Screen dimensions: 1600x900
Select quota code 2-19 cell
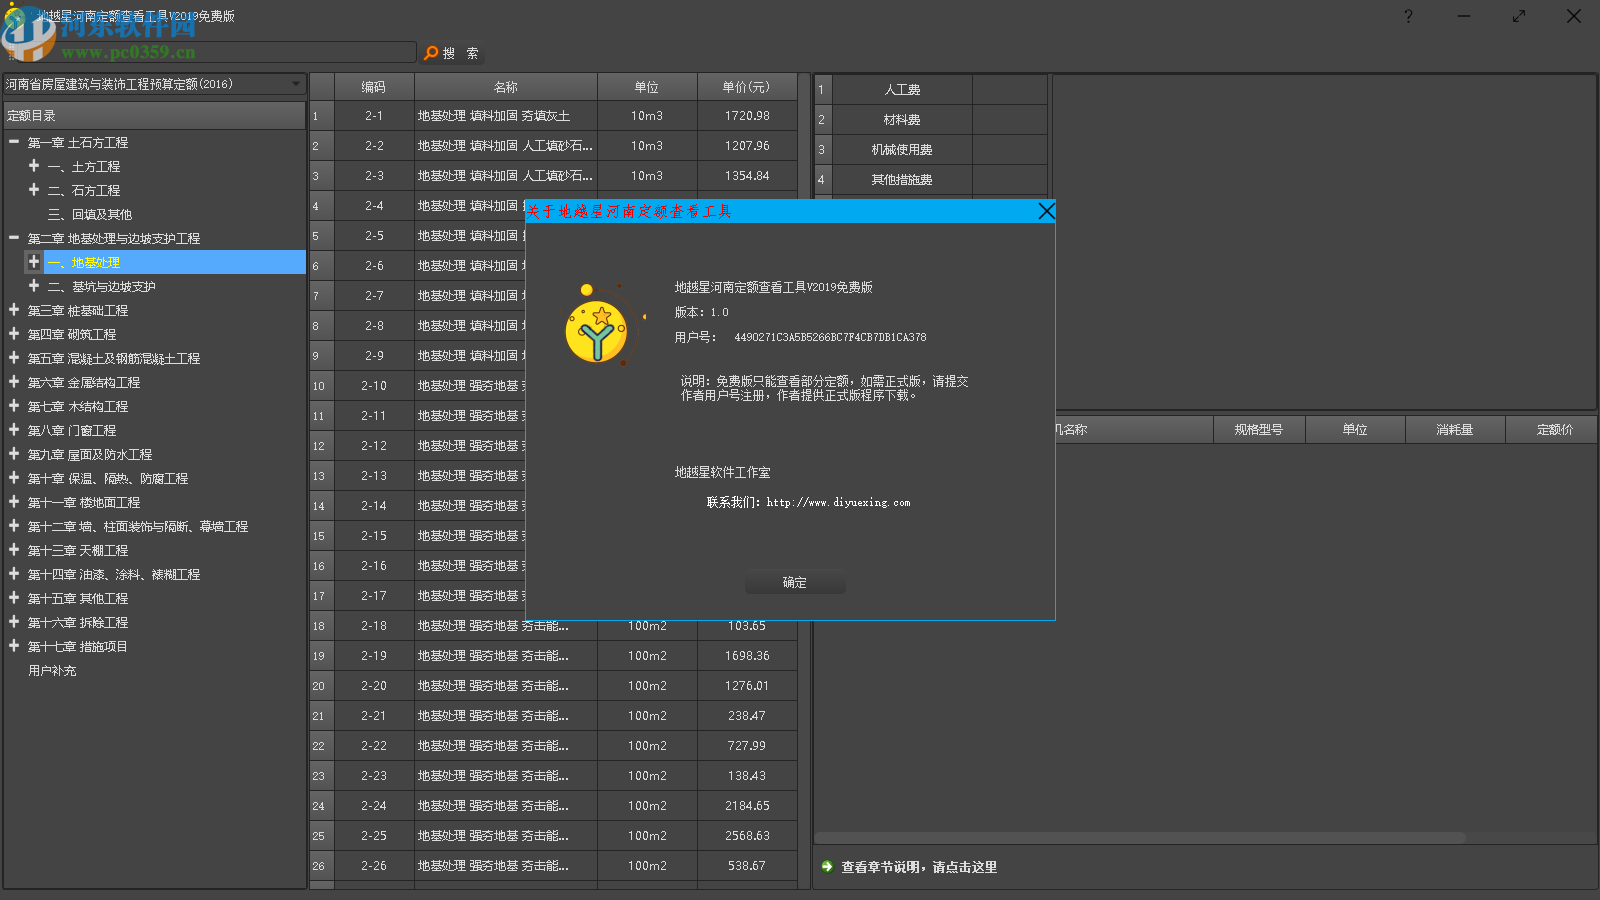pos(374,656)
